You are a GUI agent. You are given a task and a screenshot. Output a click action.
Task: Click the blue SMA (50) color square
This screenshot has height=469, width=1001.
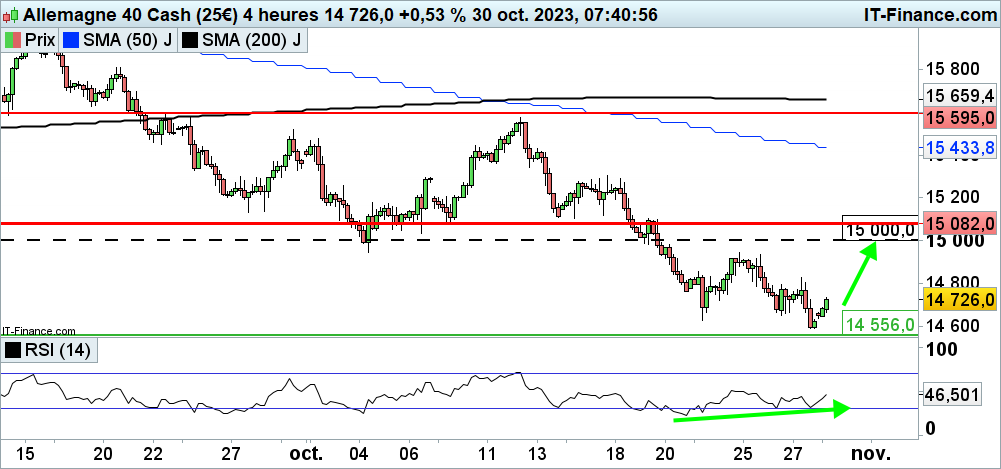[x=70, y=40]
